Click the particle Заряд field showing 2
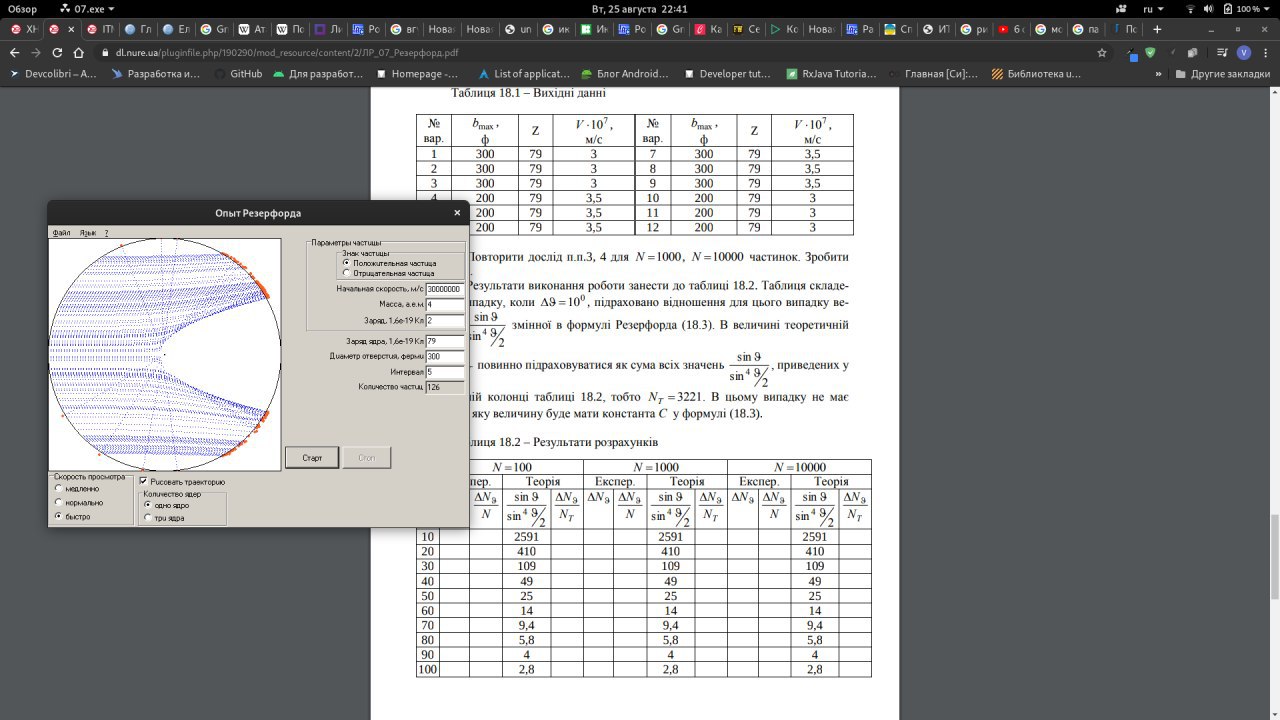 coord(445,320)
